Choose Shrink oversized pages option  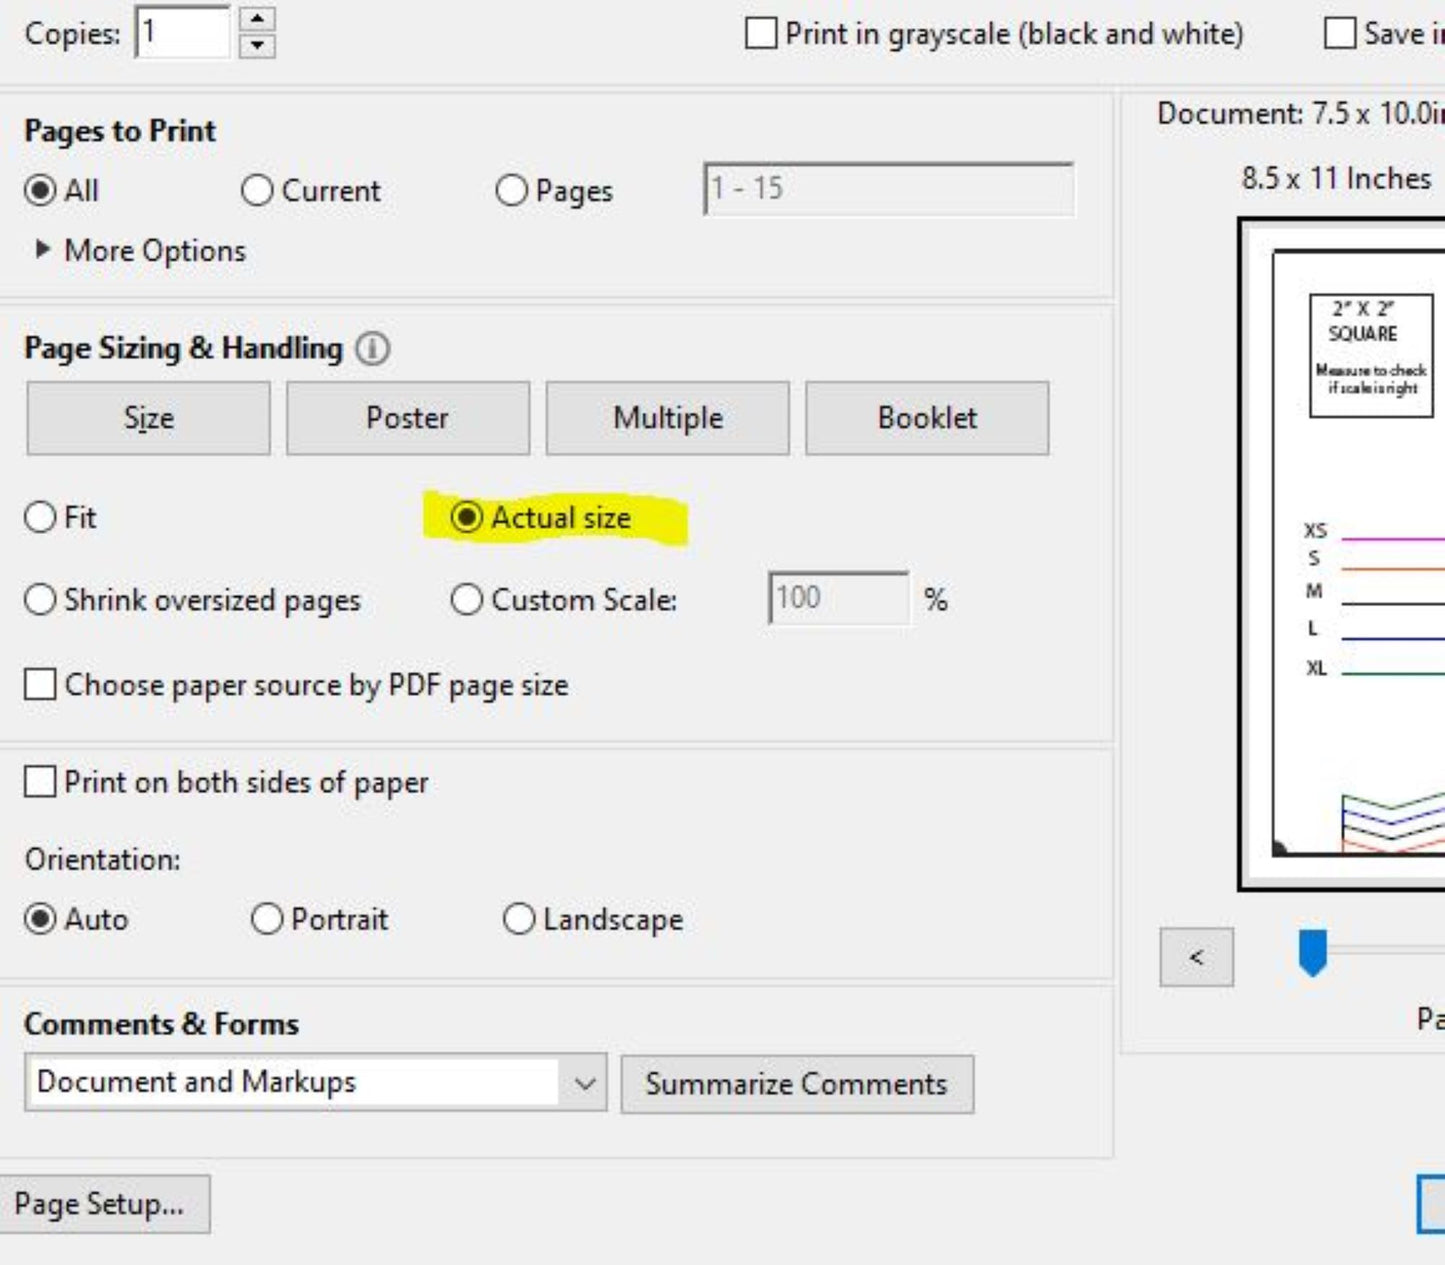(40, 600)
